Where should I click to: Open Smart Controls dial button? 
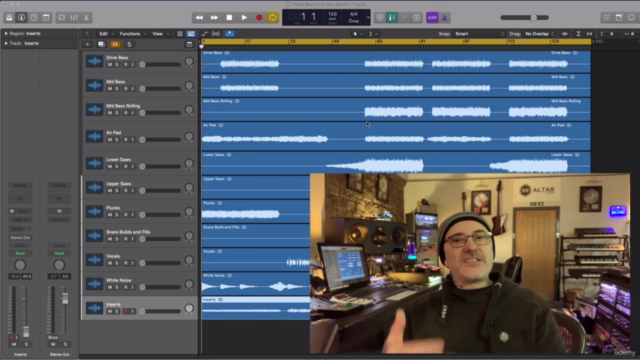62,18
